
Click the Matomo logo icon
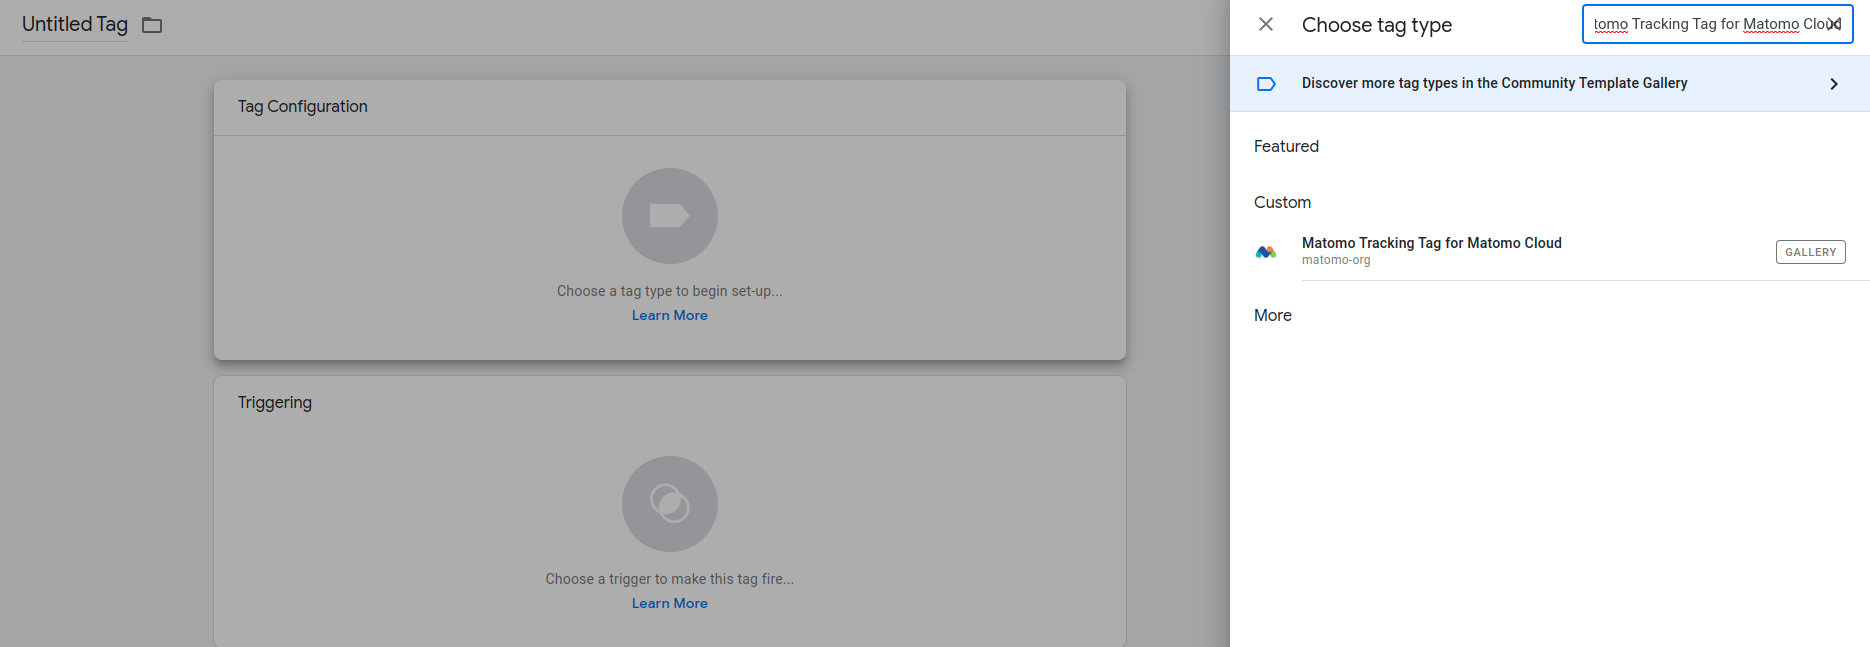point(1266,252)
